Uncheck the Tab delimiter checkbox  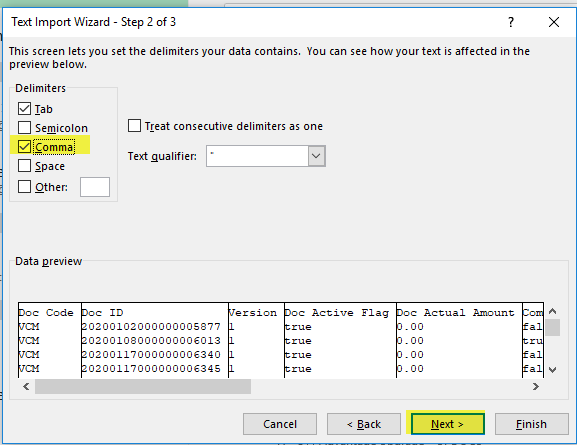tap(24, 109)
